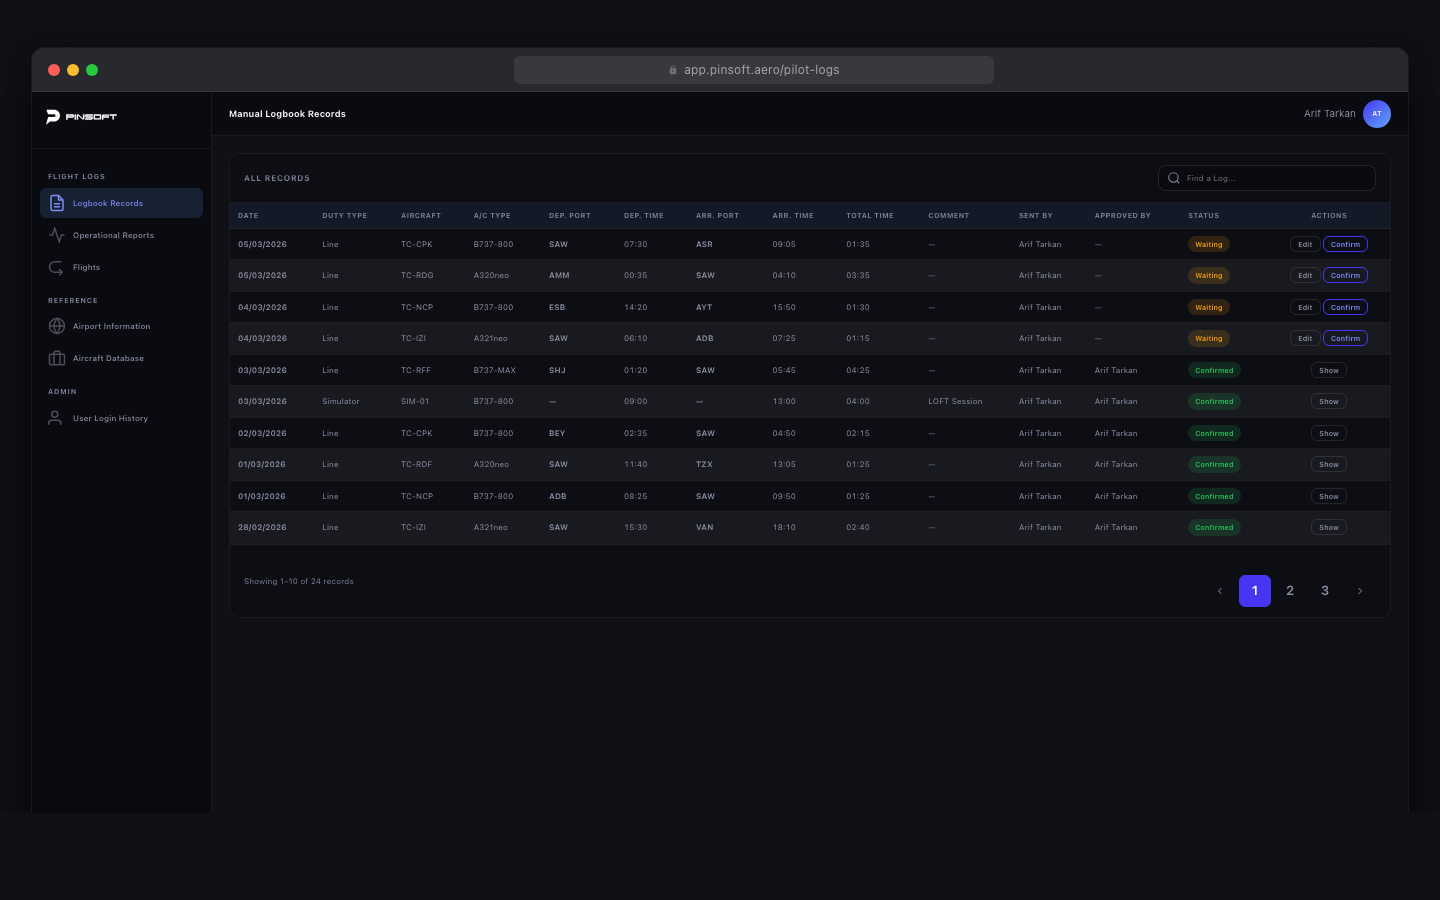The height and width of the screenshot is (900, 1440).
Task: Show the 28/02/2026 SAW to VAN record
Action: pos(1328,527)
